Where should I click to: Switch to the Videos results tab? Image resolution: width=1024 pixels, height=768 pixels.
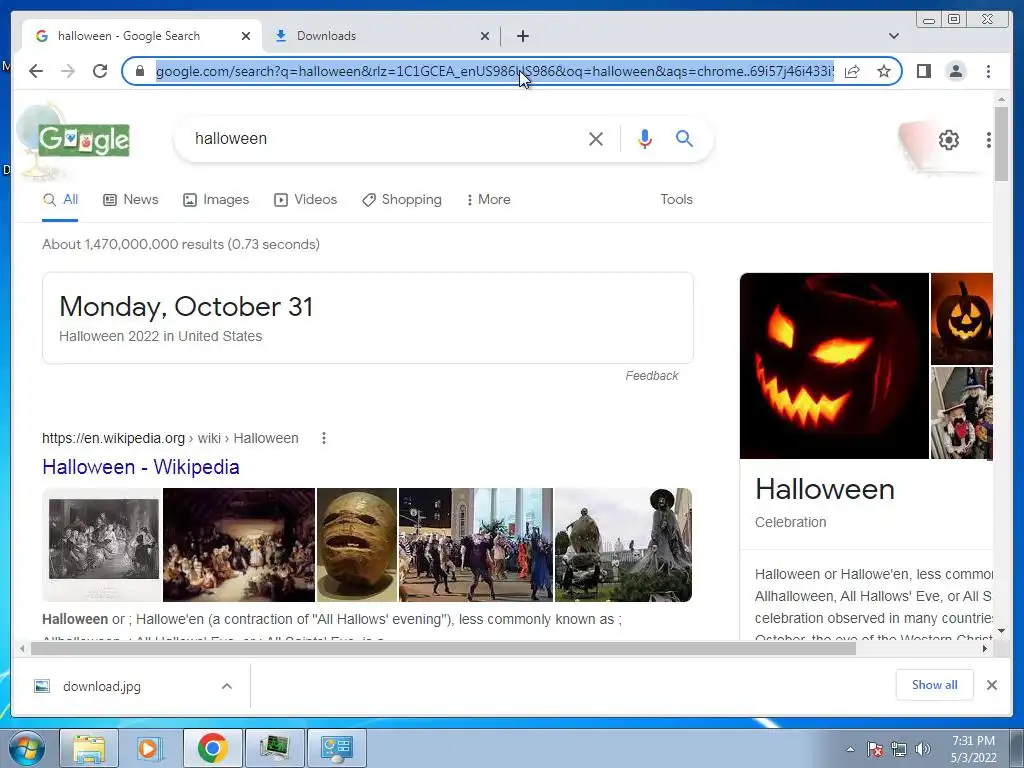pos(306,200)
